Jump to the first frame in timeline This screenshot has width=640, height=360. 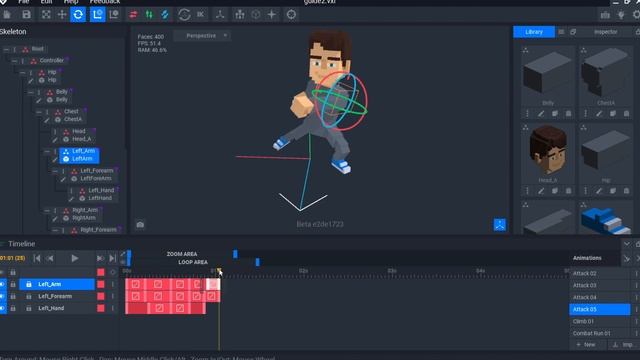(37, 258)
